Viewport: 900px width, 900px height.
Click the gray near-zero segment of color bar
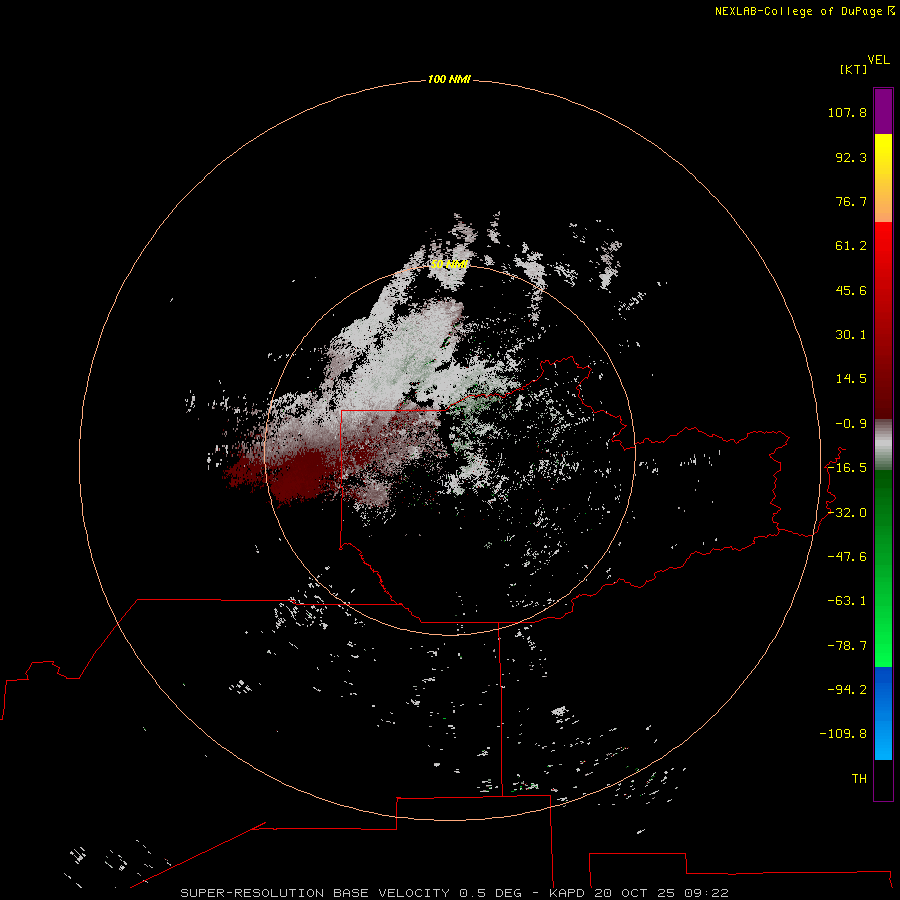tap(883, 445)
